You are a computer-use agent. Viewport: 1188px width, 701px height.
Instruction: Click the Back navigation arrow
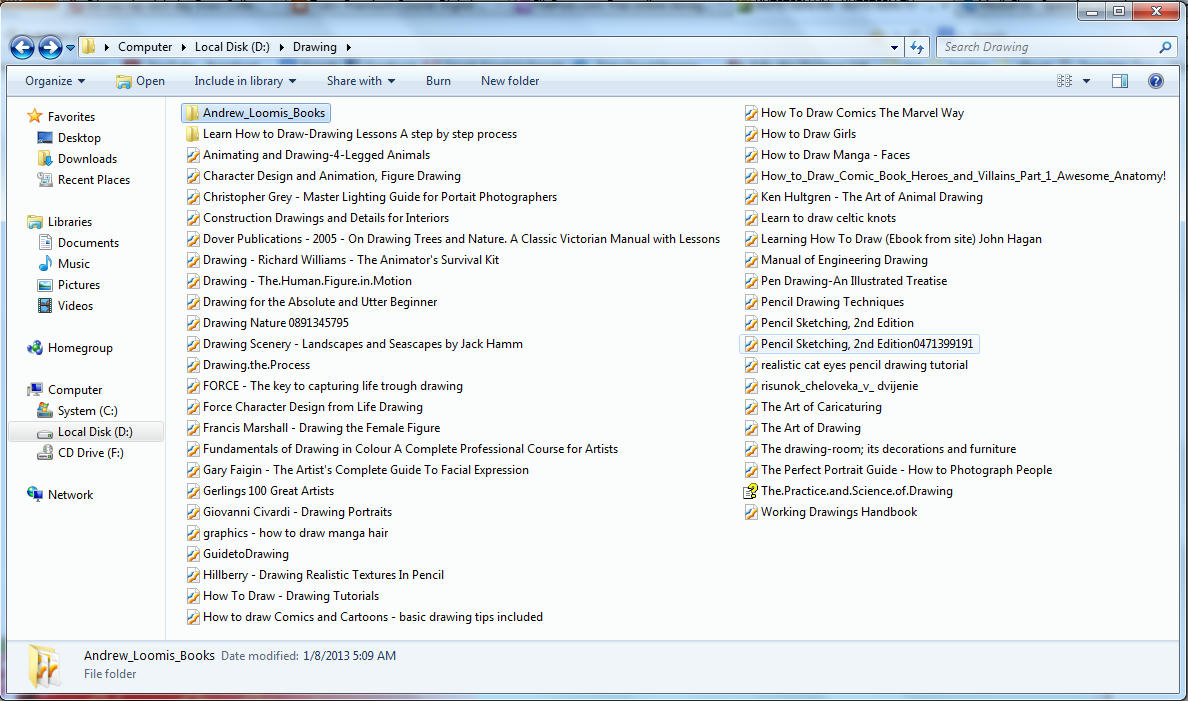(22, 48)
